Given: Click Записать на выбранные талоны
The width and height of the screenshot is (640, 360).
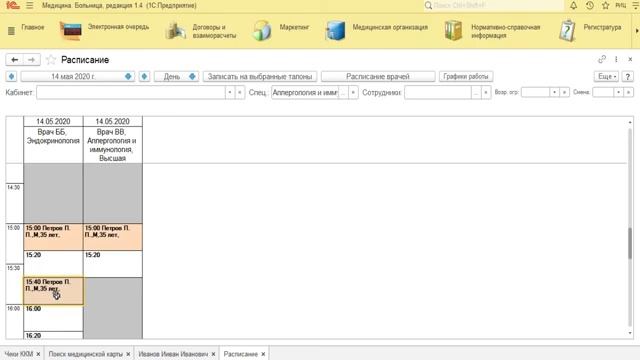Looking at the screenshot, I should pos(260,76).
